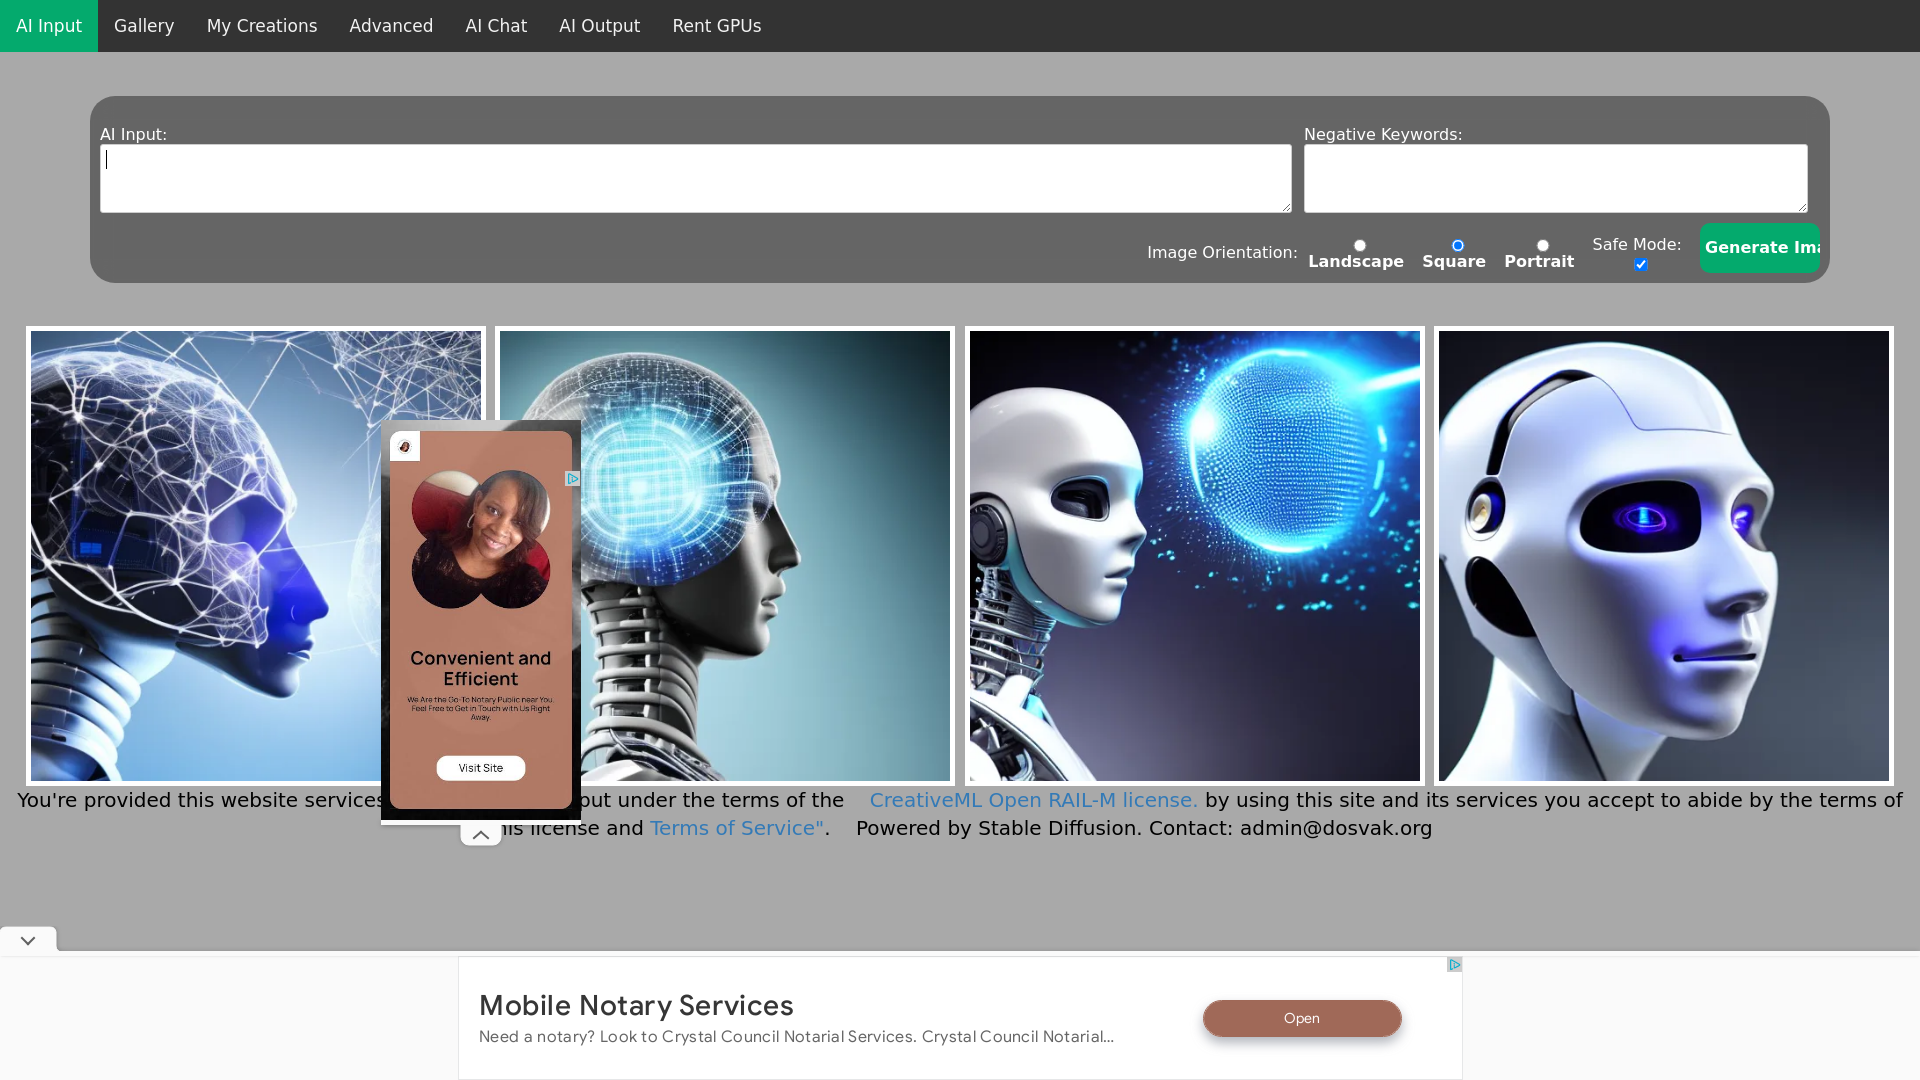1920x1080 pixels.
Task: Open the Rent GPUs page
Action: [x=717, y=26]
